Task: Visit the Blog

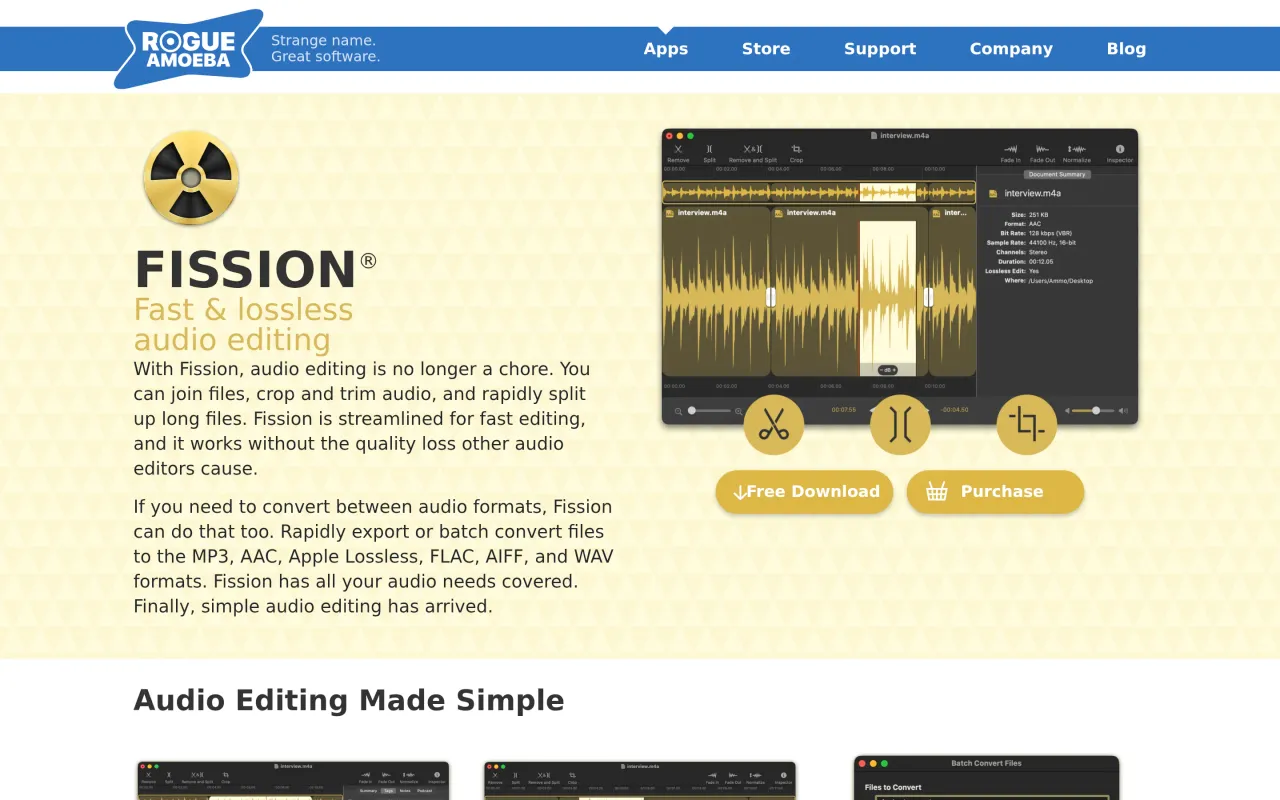Action: (1126, 48)
